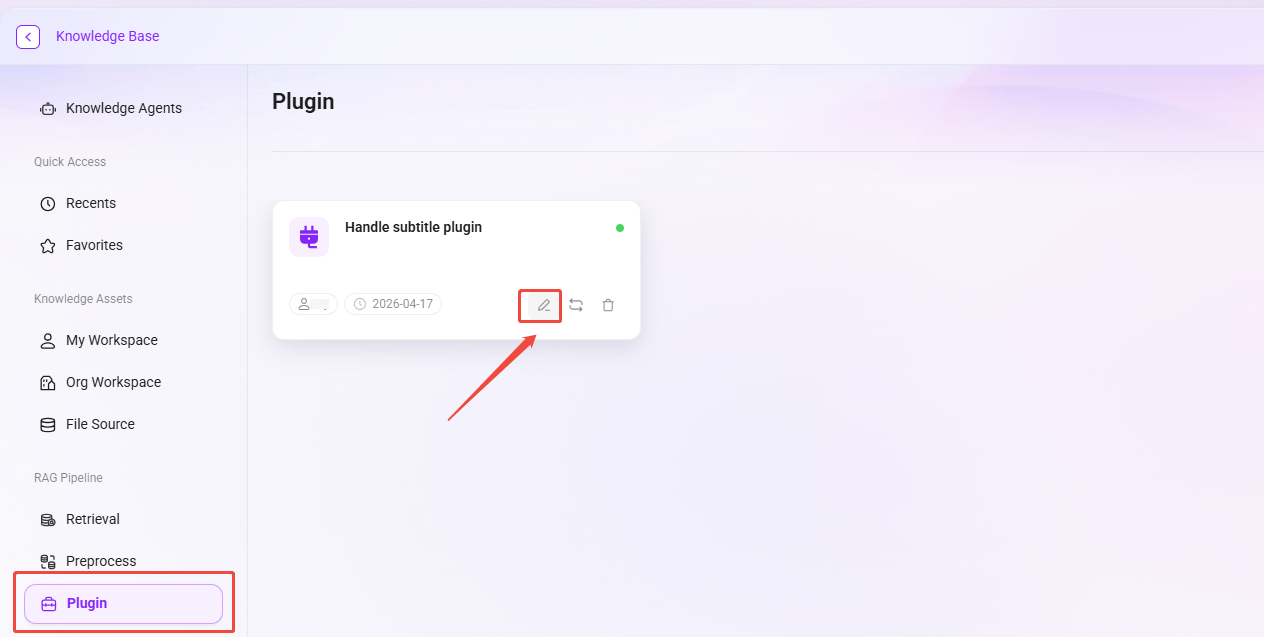
Task: Click the purple plug icon on the plugin card
Action: click(309, 237)
